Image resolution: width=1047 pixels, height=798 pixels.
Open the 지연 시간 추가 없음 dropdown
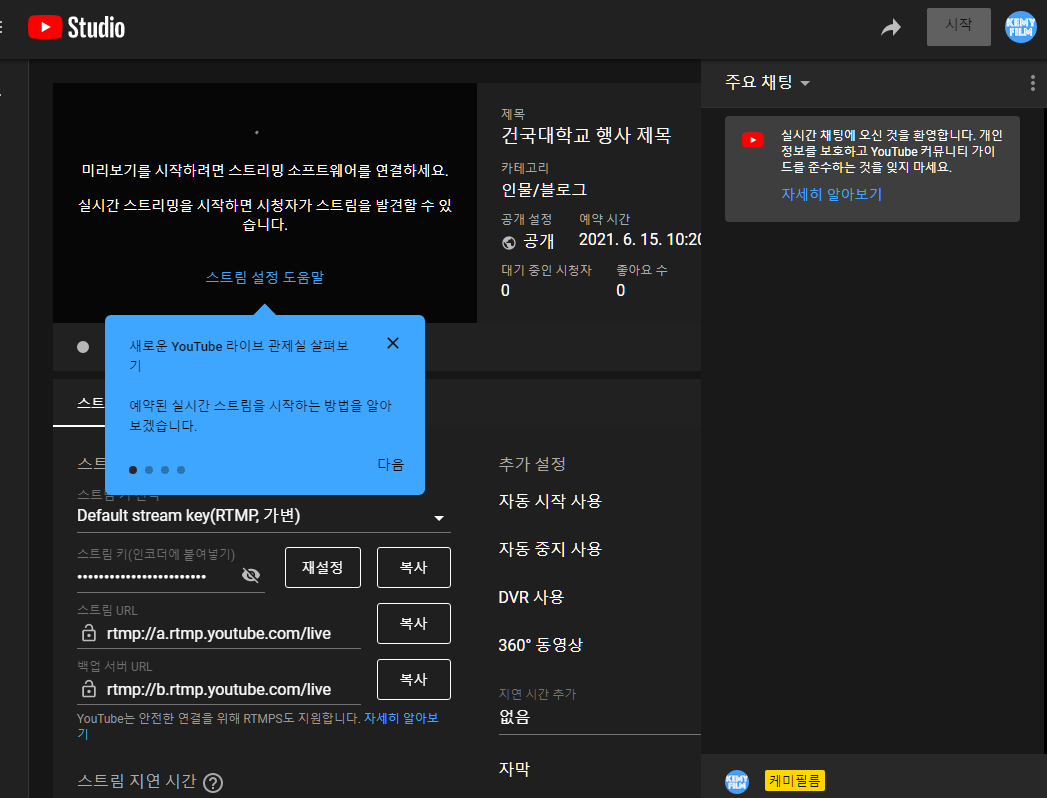(600, 718)
